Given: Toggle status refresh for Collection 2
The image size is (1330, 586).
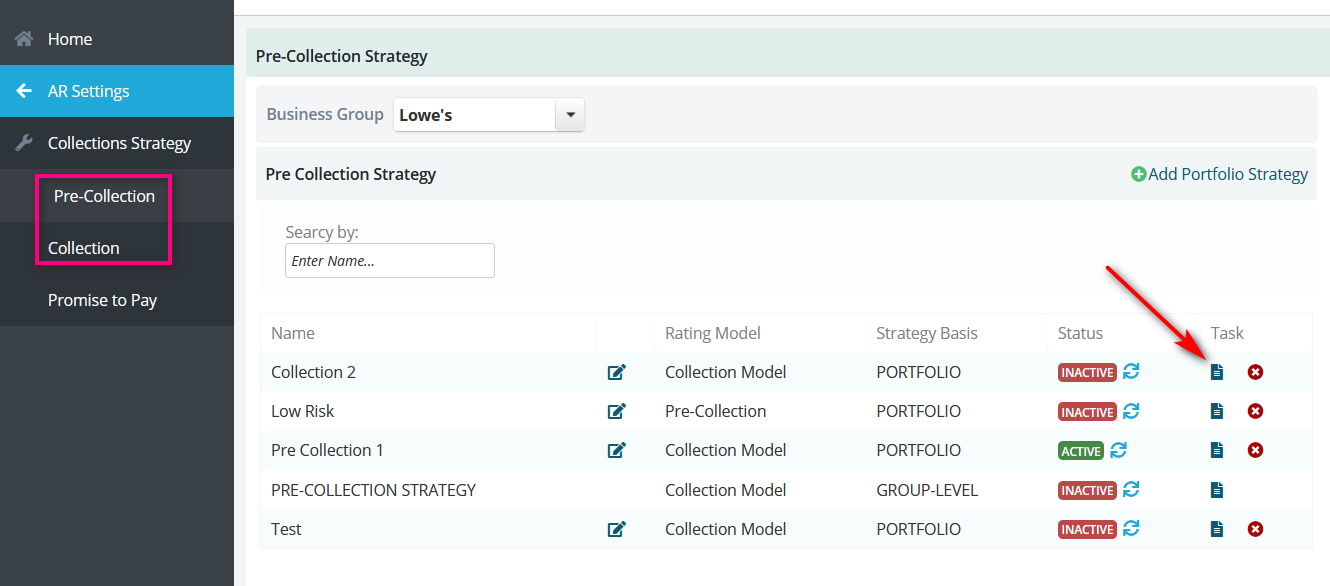Looking at the screenshot, I should pos(1131,371).
